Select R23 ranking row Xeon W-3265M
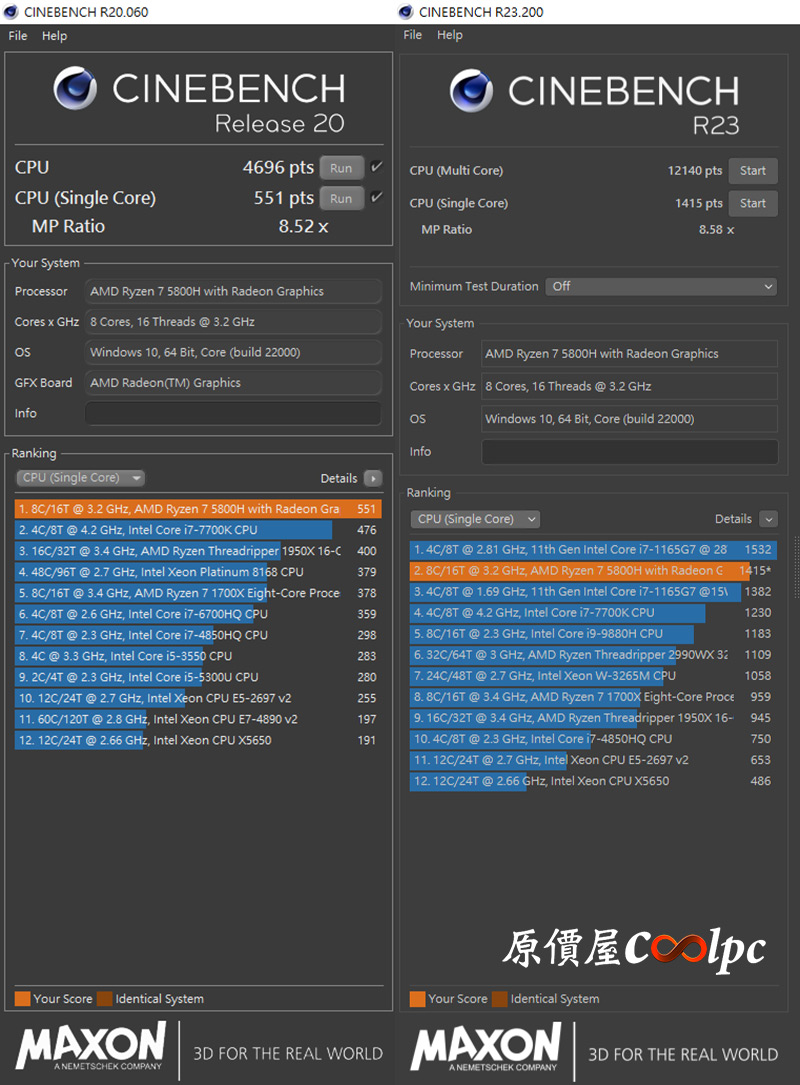 coord(593,676)
